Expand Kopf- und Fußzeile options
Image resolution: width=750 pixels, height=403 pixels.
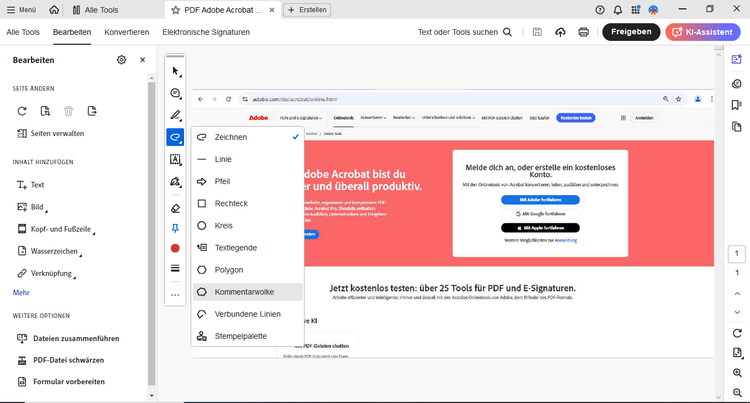[56, 229]
